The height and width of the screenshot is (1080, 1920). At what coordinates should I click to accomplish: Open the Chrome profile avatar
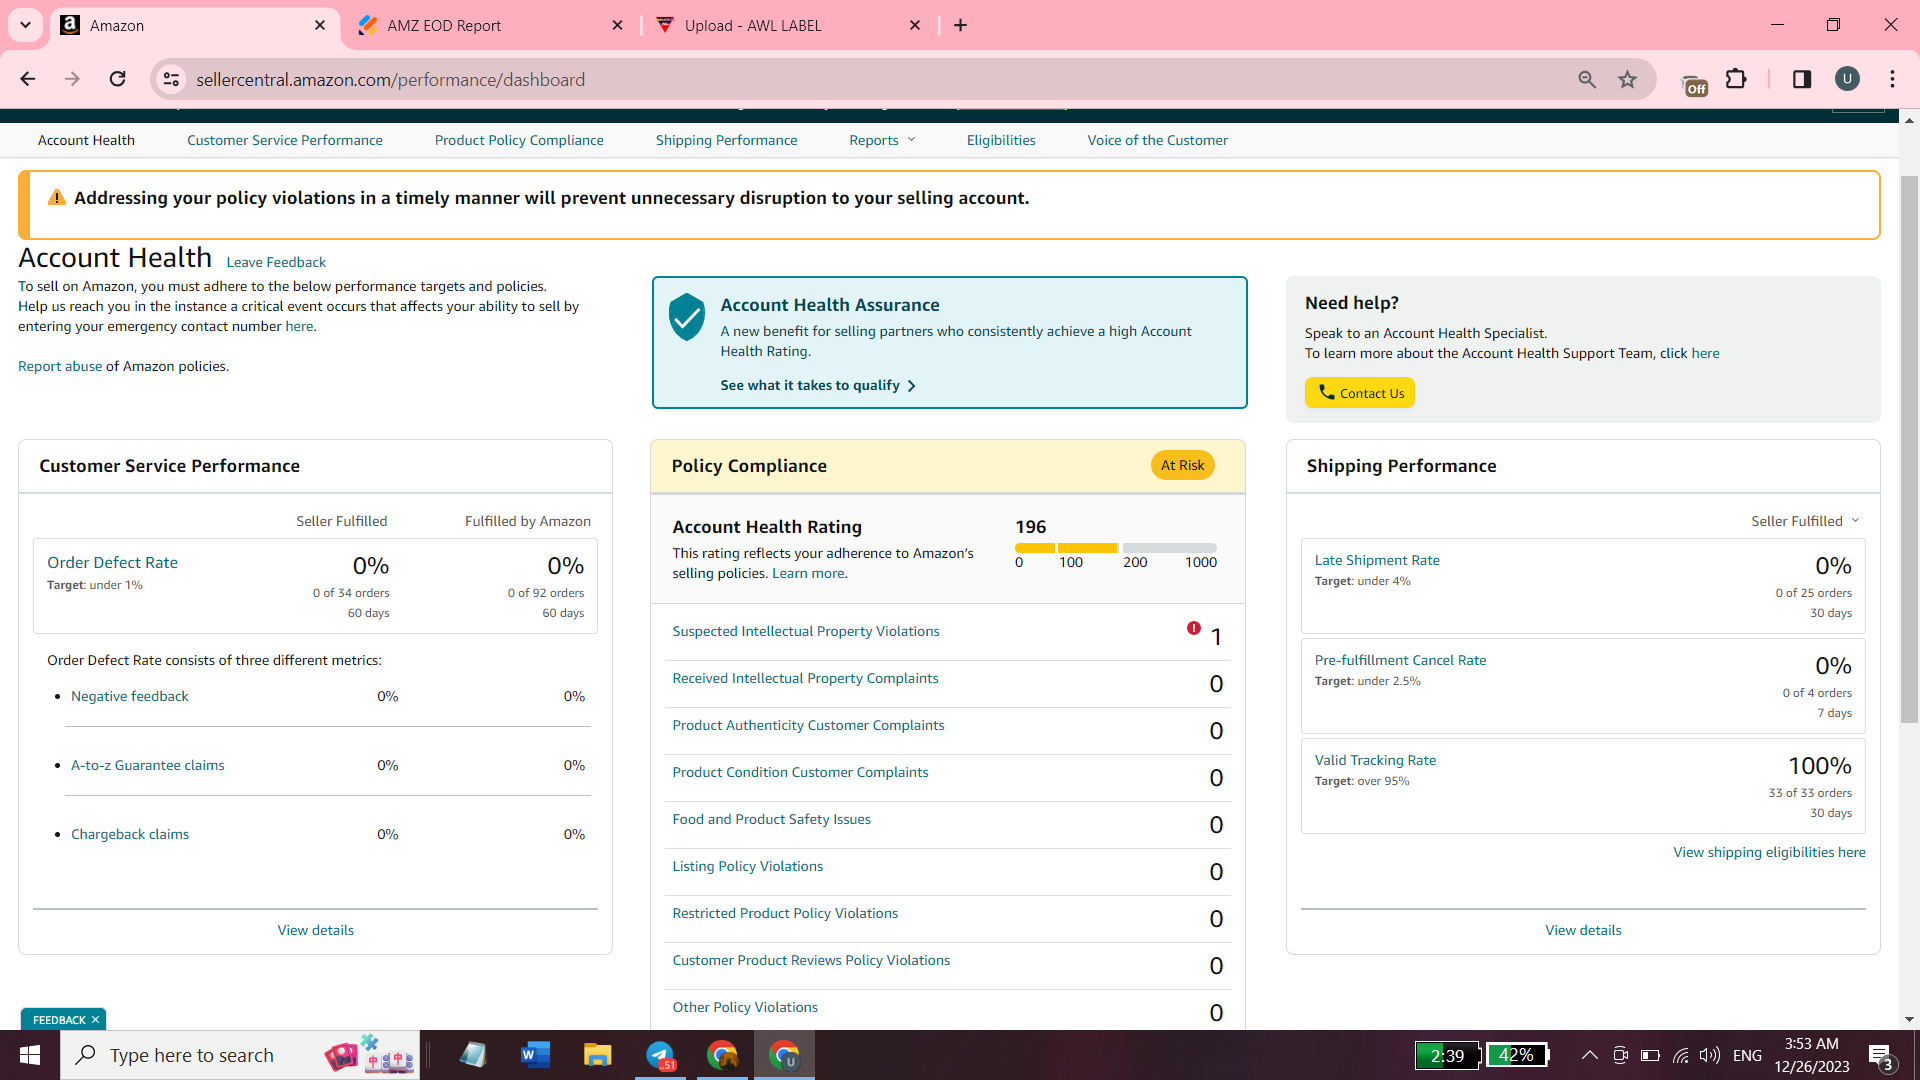tap(1847, 79)
